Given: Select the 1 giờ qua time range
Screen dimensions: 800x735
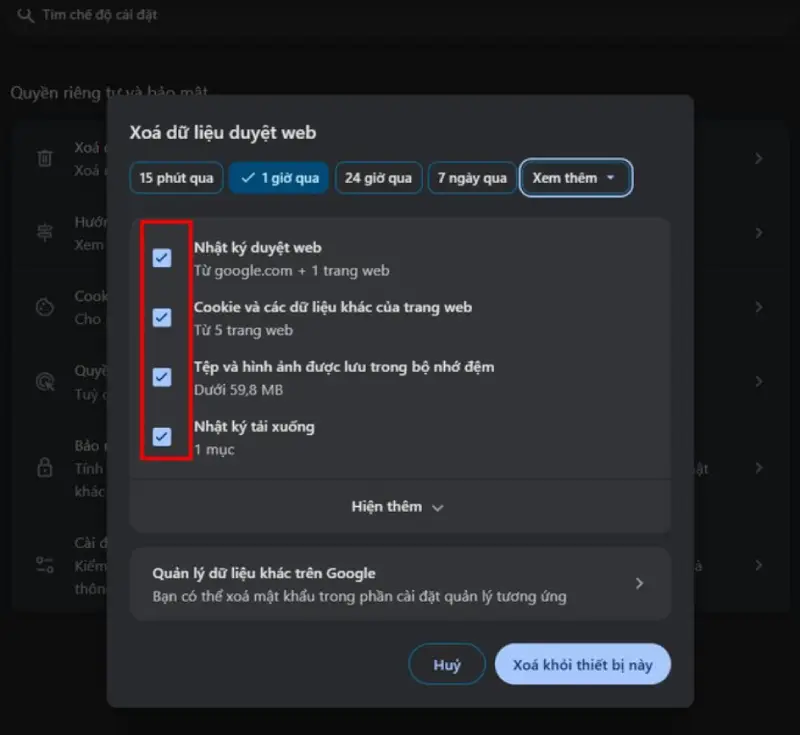Looking at the screenshot, I should 279,178.
